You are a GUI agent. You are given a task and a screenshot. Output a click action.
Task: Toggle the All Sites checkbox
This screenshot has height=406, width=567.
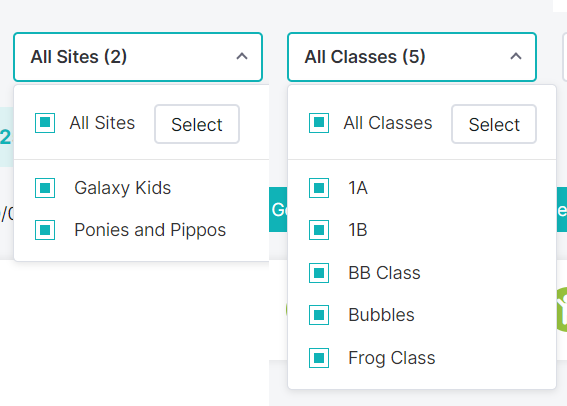(x=45, y=123)
